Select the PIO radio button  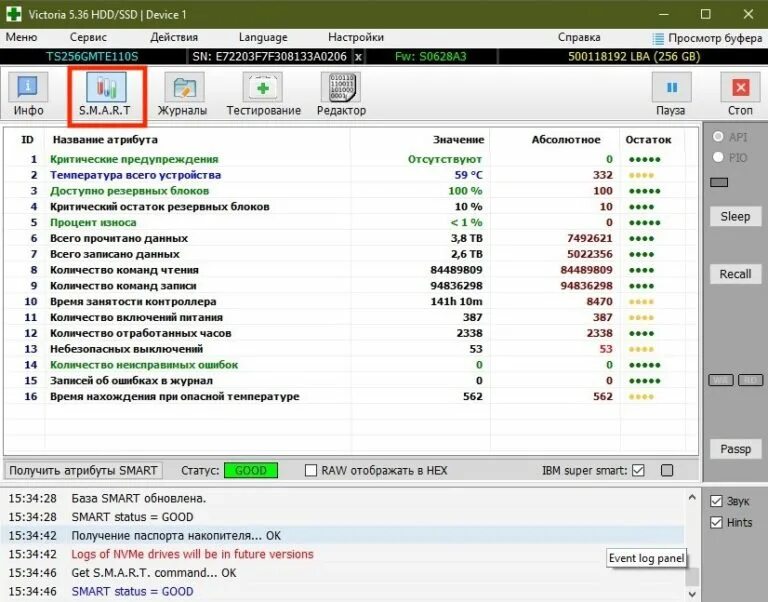[x=718, y=157]
